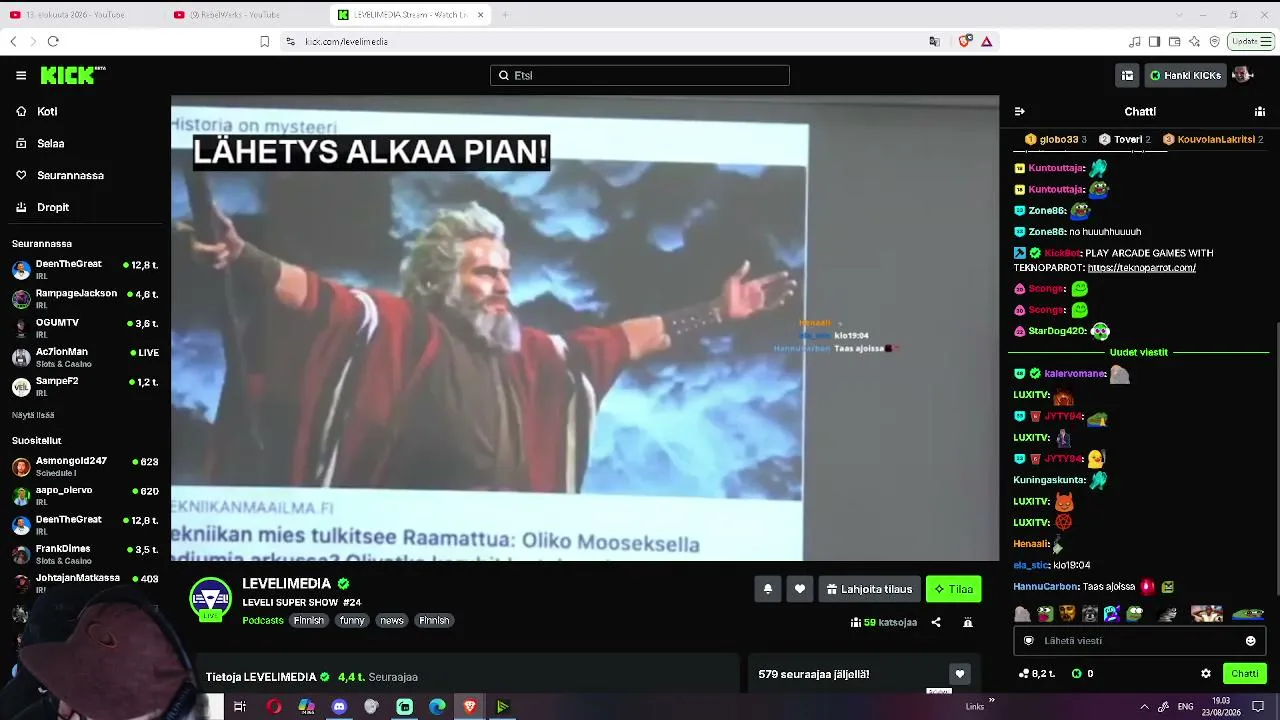This screenshot has width=1280, height=720.
Task: Open OGUMTV channel in sidebar
Action: (85, 327)
